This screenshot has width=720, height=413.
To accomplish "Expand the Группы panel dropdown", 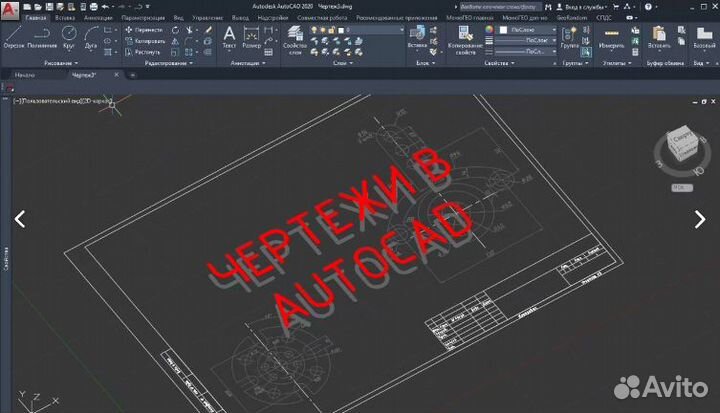I will [x=575, y=63].
